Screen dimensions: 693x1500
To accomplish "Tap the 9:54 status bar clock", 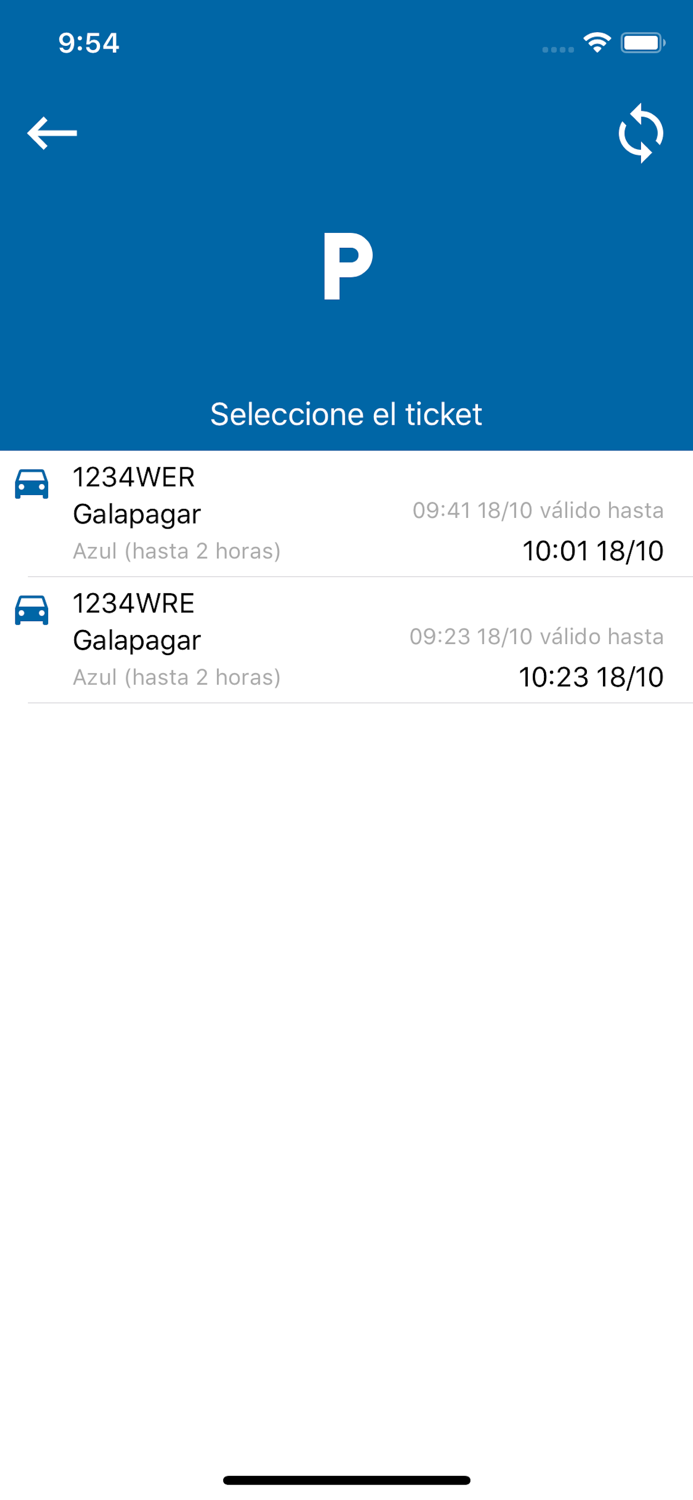I will coord(89,43).
